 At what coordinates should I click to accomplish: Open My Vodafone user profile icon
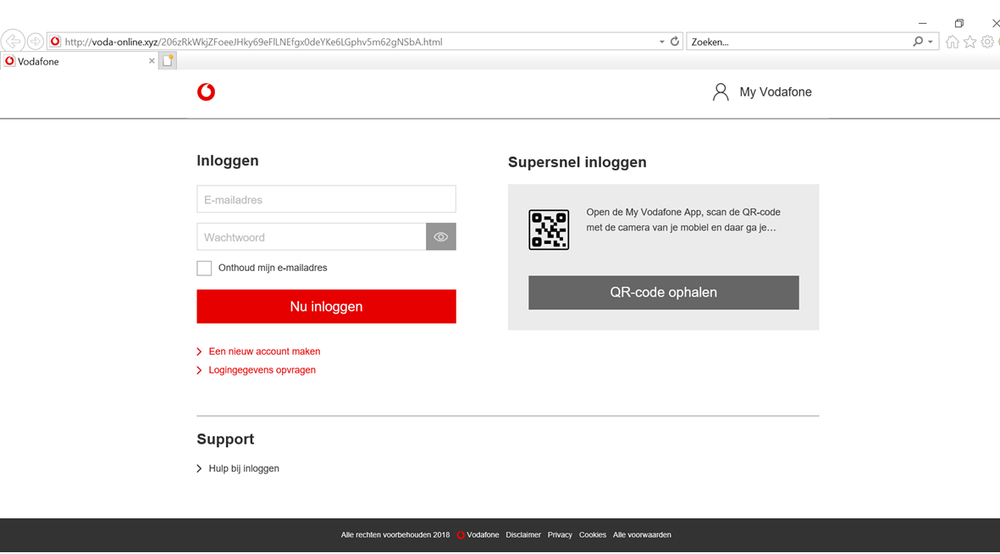tap(721, 92)
